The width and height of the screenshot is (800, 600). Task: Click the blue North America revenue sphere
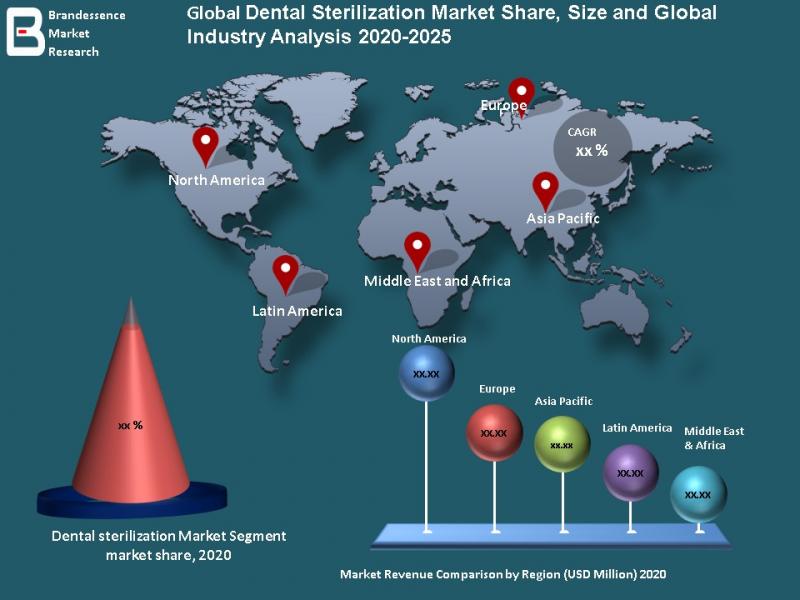(427, 373)
